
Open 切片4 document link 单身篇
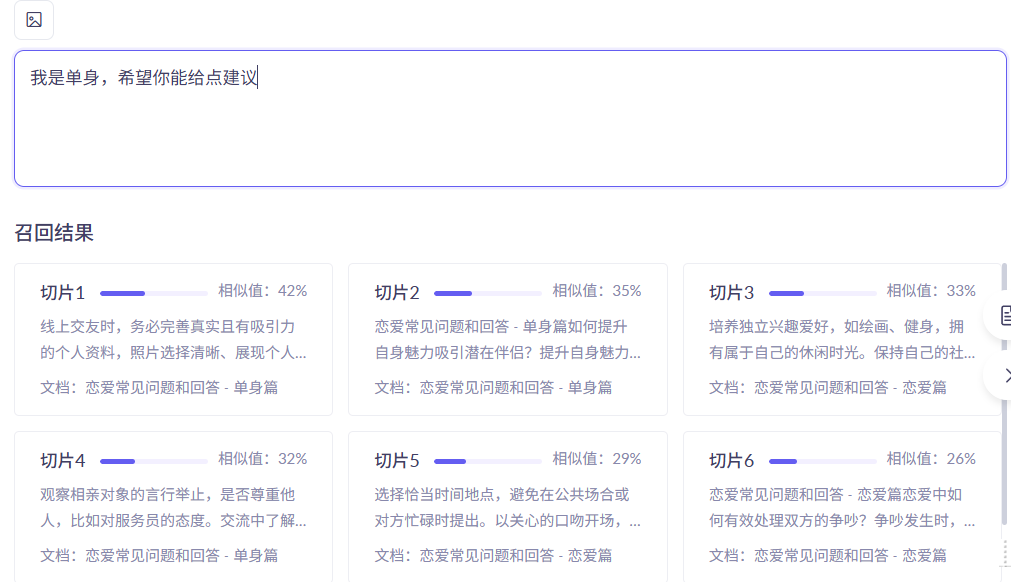(x=159, y=556)
